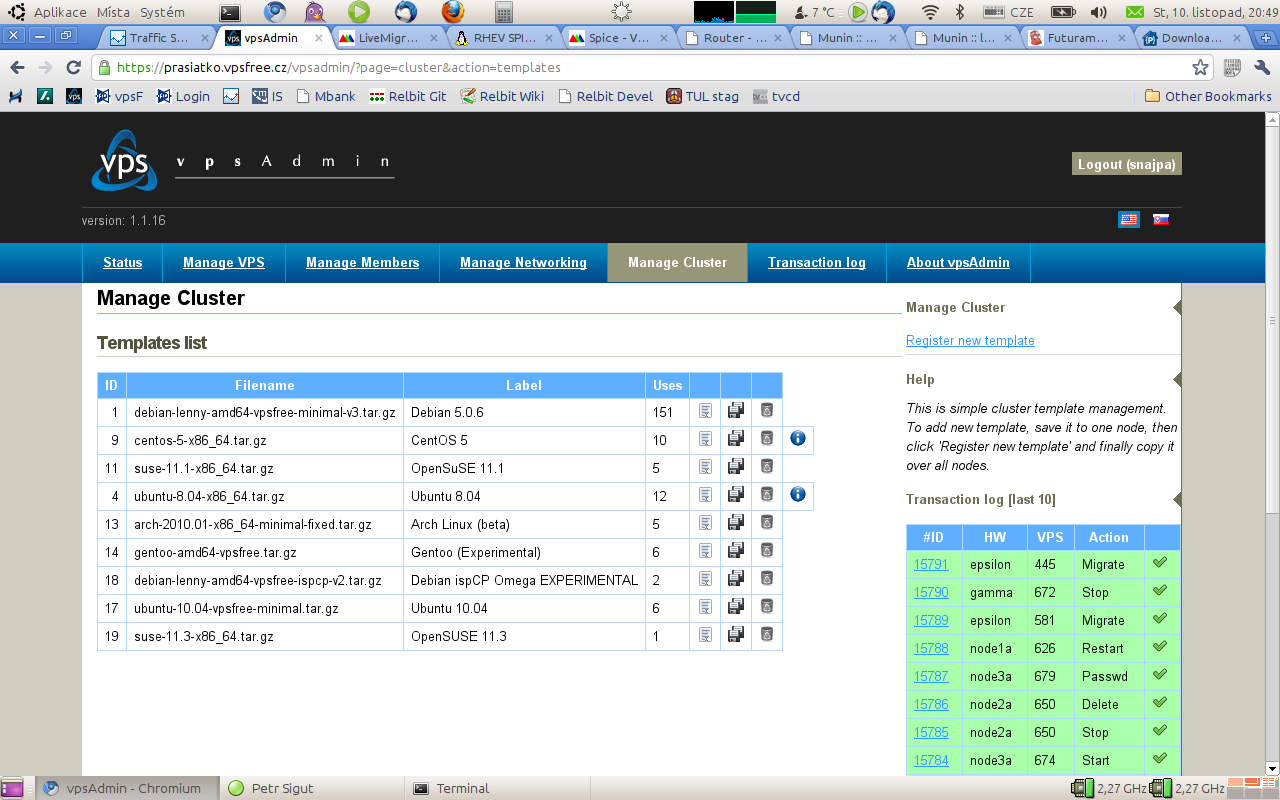Open the About vpsAdmin tab
Viewport: 1280px width, 800px height.
pyautogui.click(x=958, y=263)
